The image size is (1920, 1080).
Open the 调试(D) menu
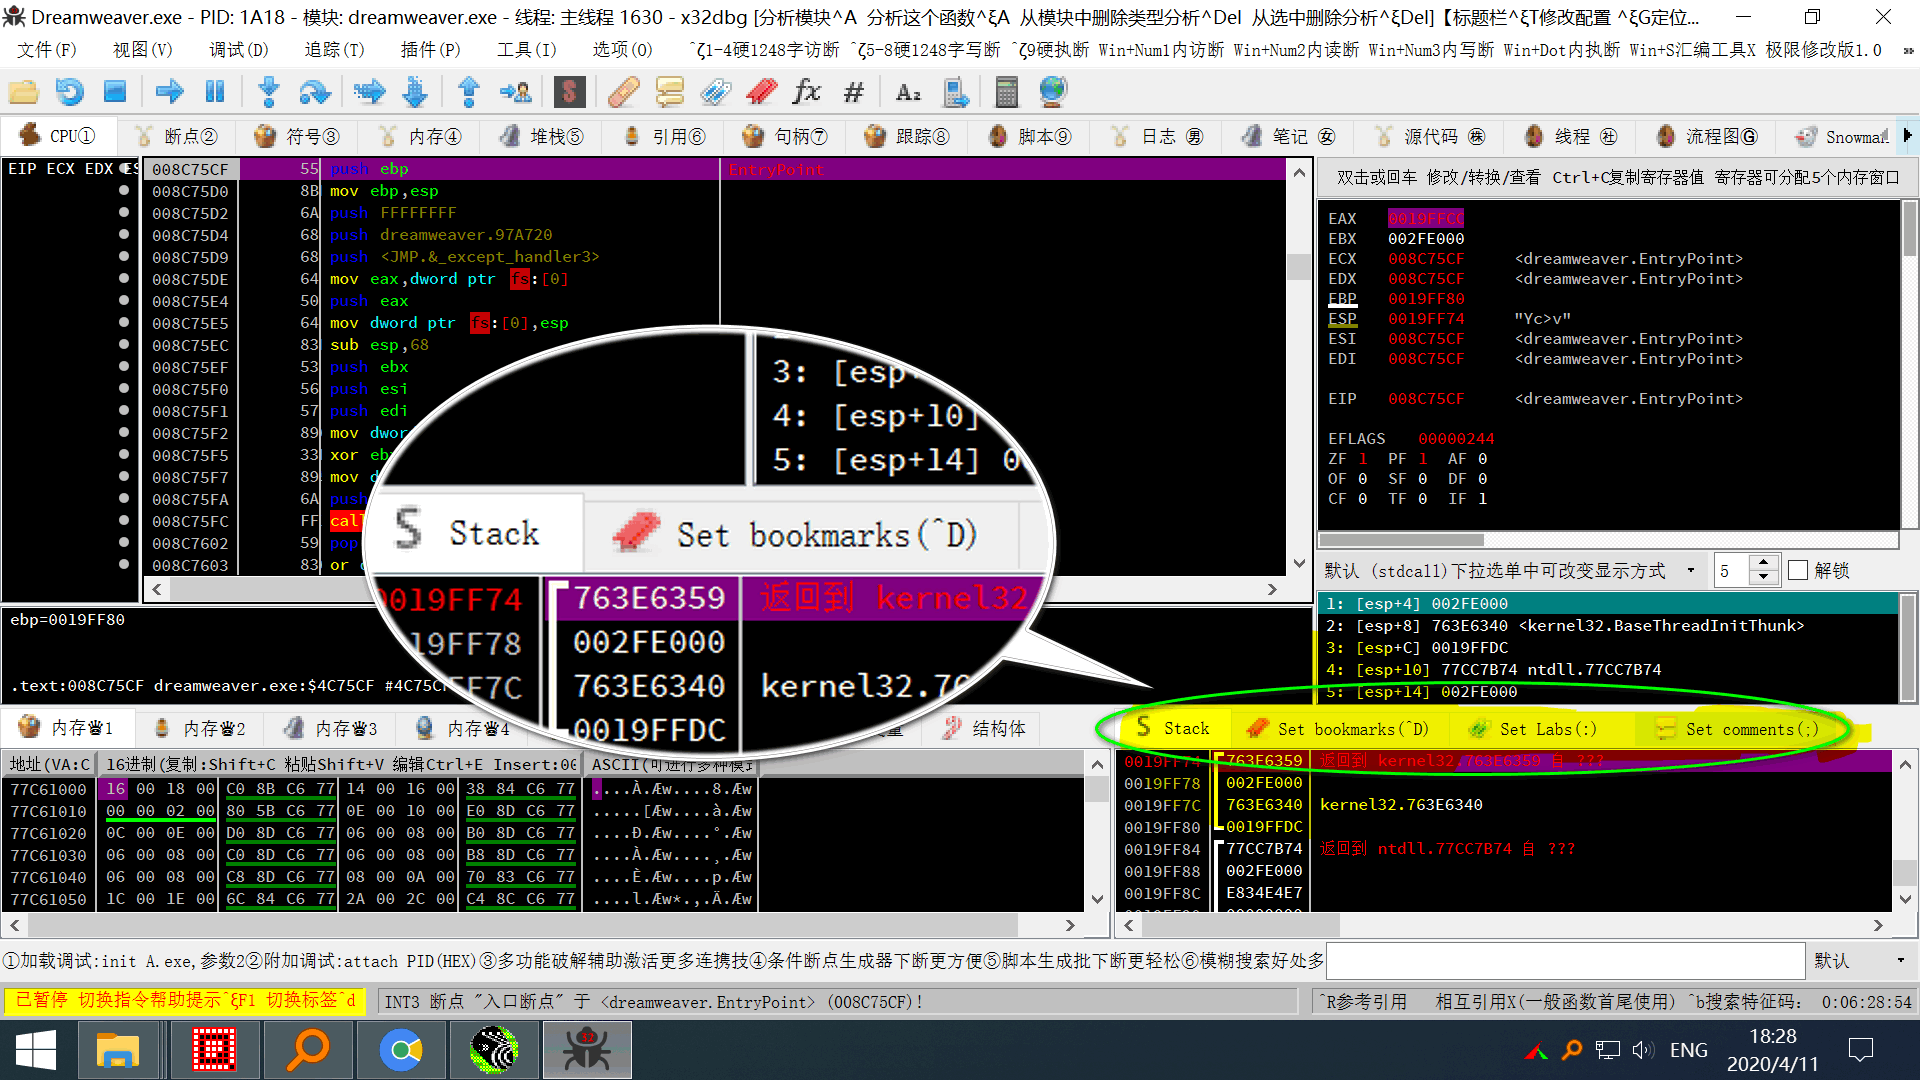click(x=238, y=49)
